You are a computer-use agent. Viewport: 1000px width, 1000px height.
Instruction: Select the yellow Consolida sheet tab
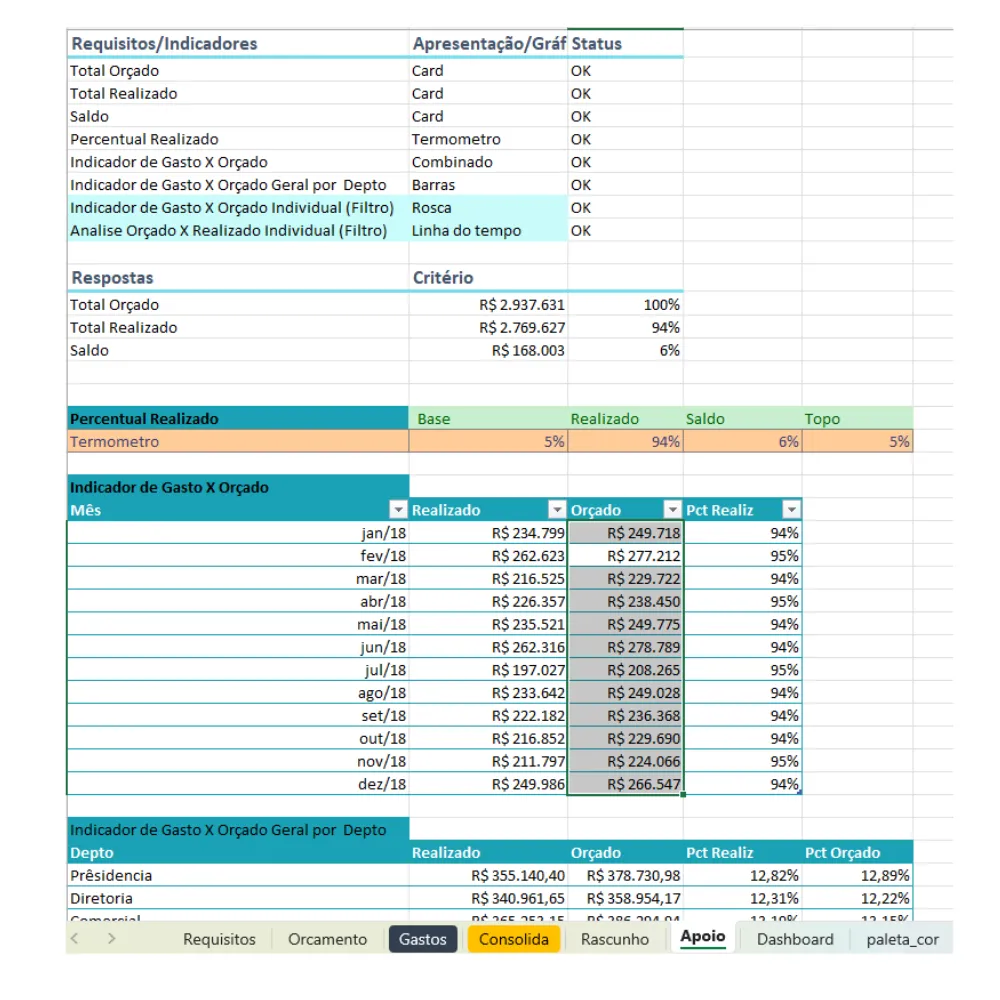point(513,939)
